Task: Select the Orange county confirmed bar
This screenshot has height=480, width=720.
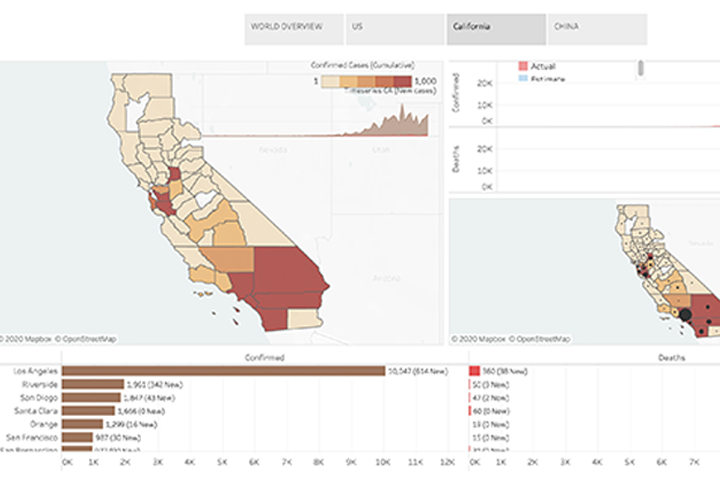Action: (x=82, y=424)
